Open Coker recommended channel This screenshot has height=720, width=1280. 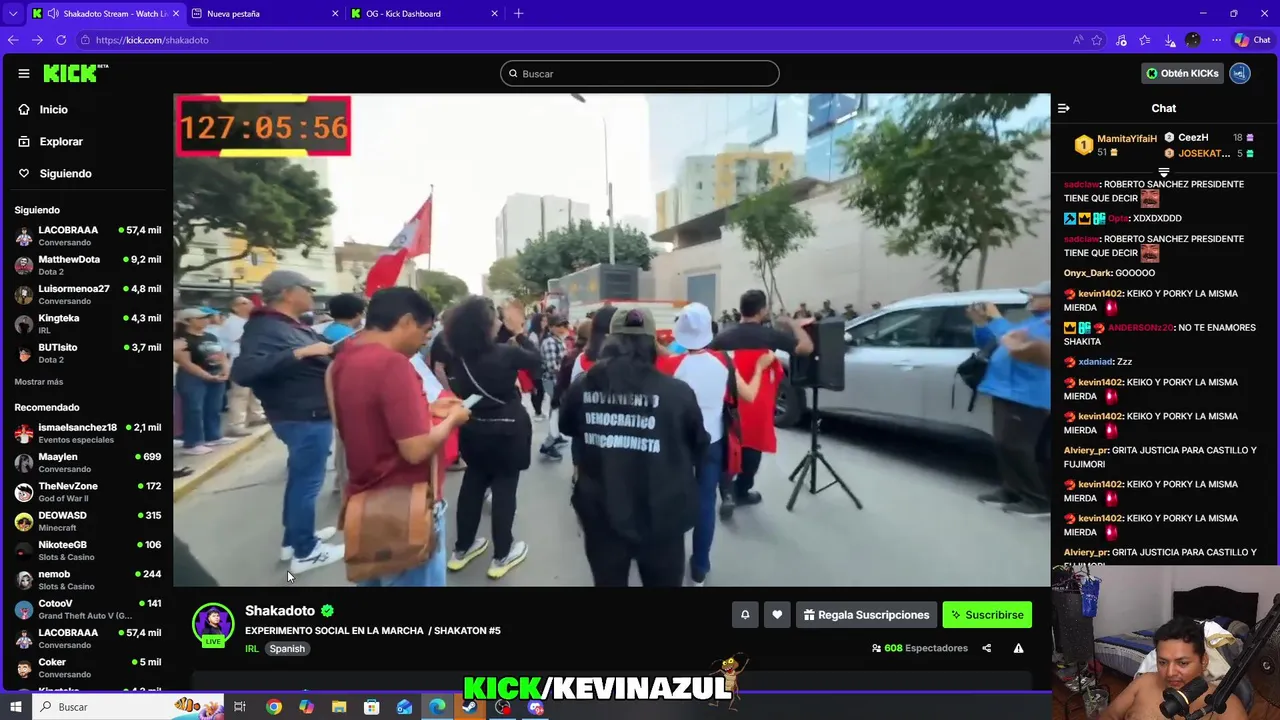pos(88,668)
